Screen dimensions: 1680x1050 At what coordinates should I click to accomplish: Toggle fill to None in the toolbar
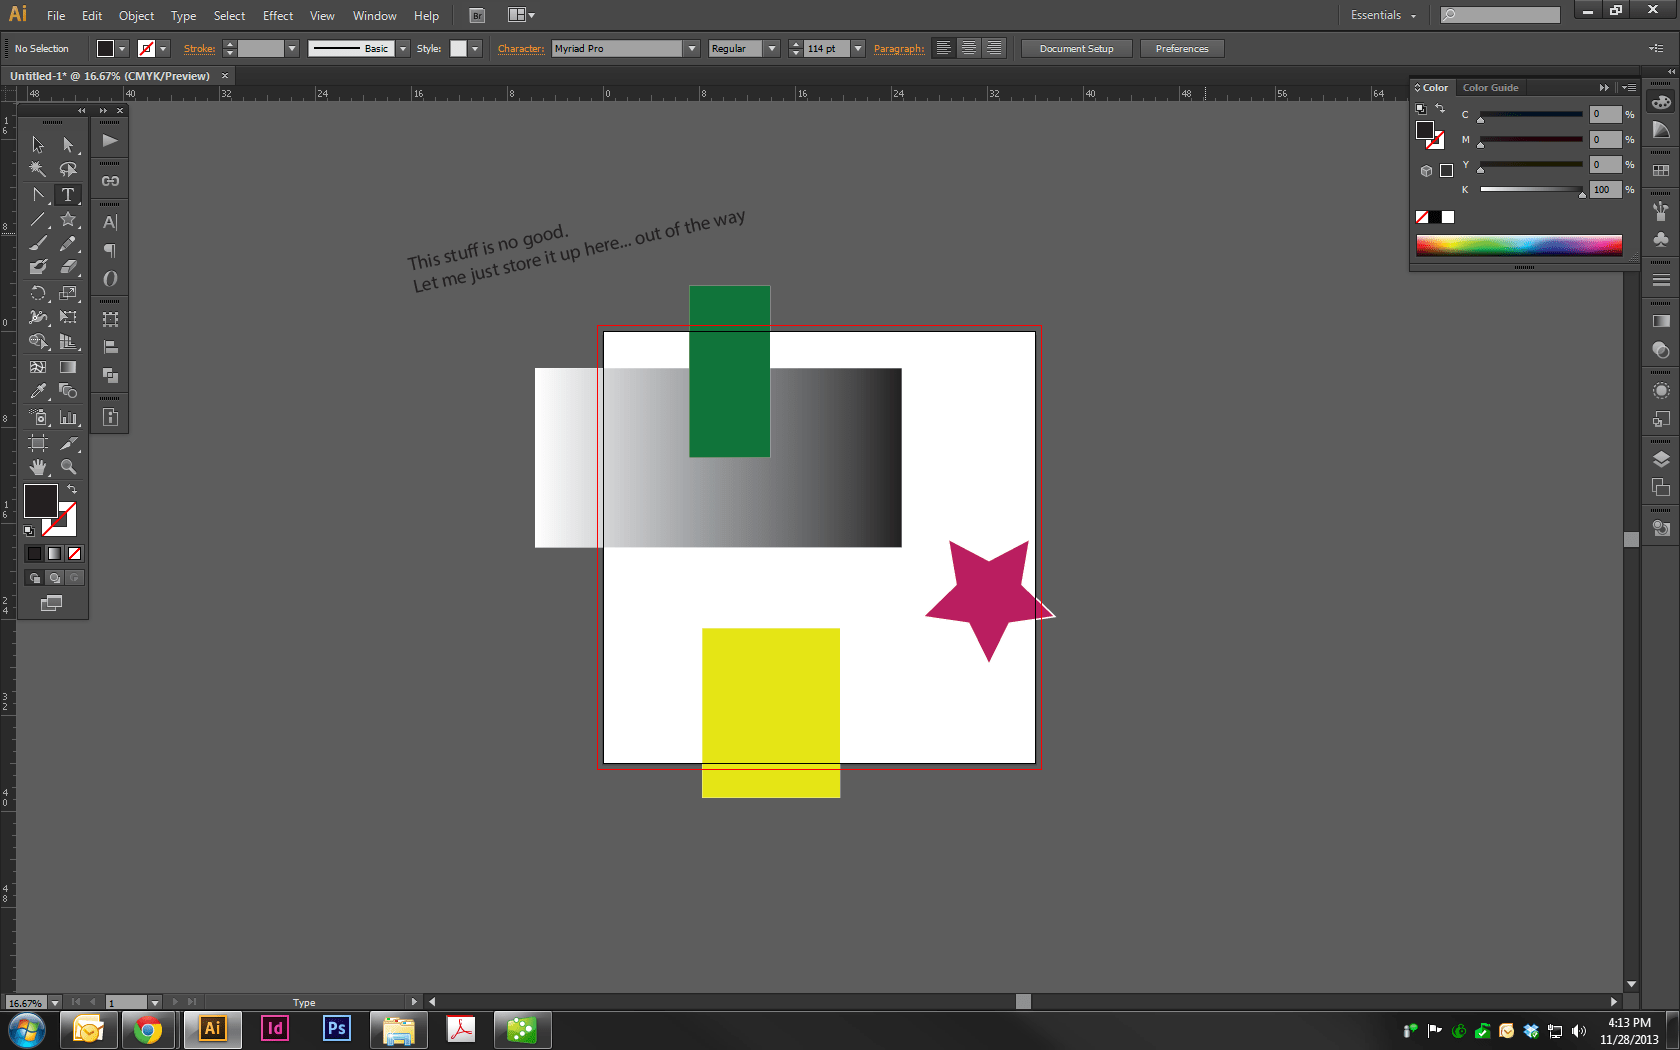[75, 554]
